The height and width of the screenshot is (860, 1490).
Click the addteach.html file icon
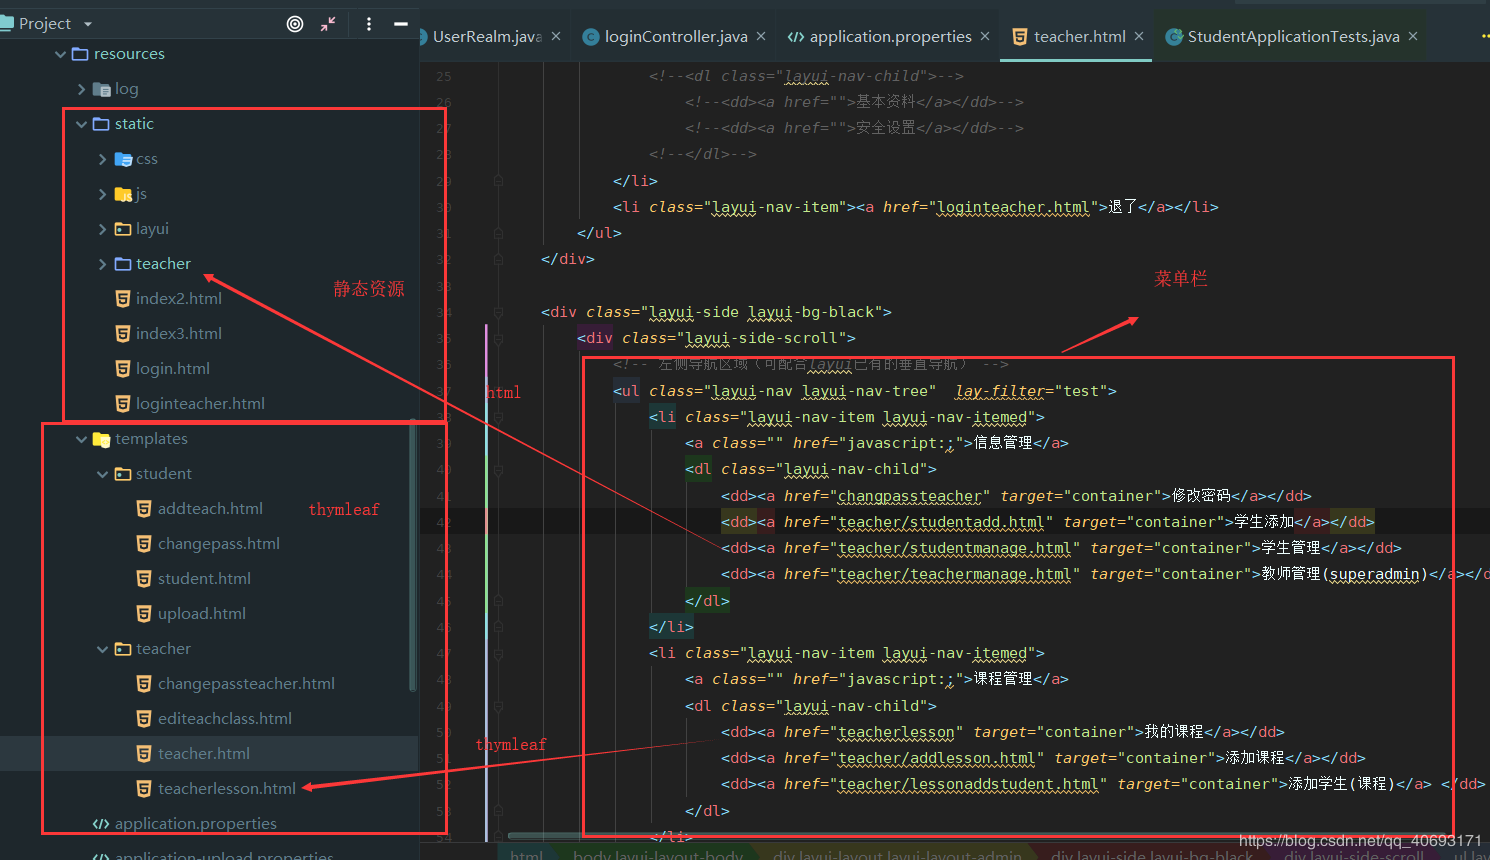click(144, 509)
